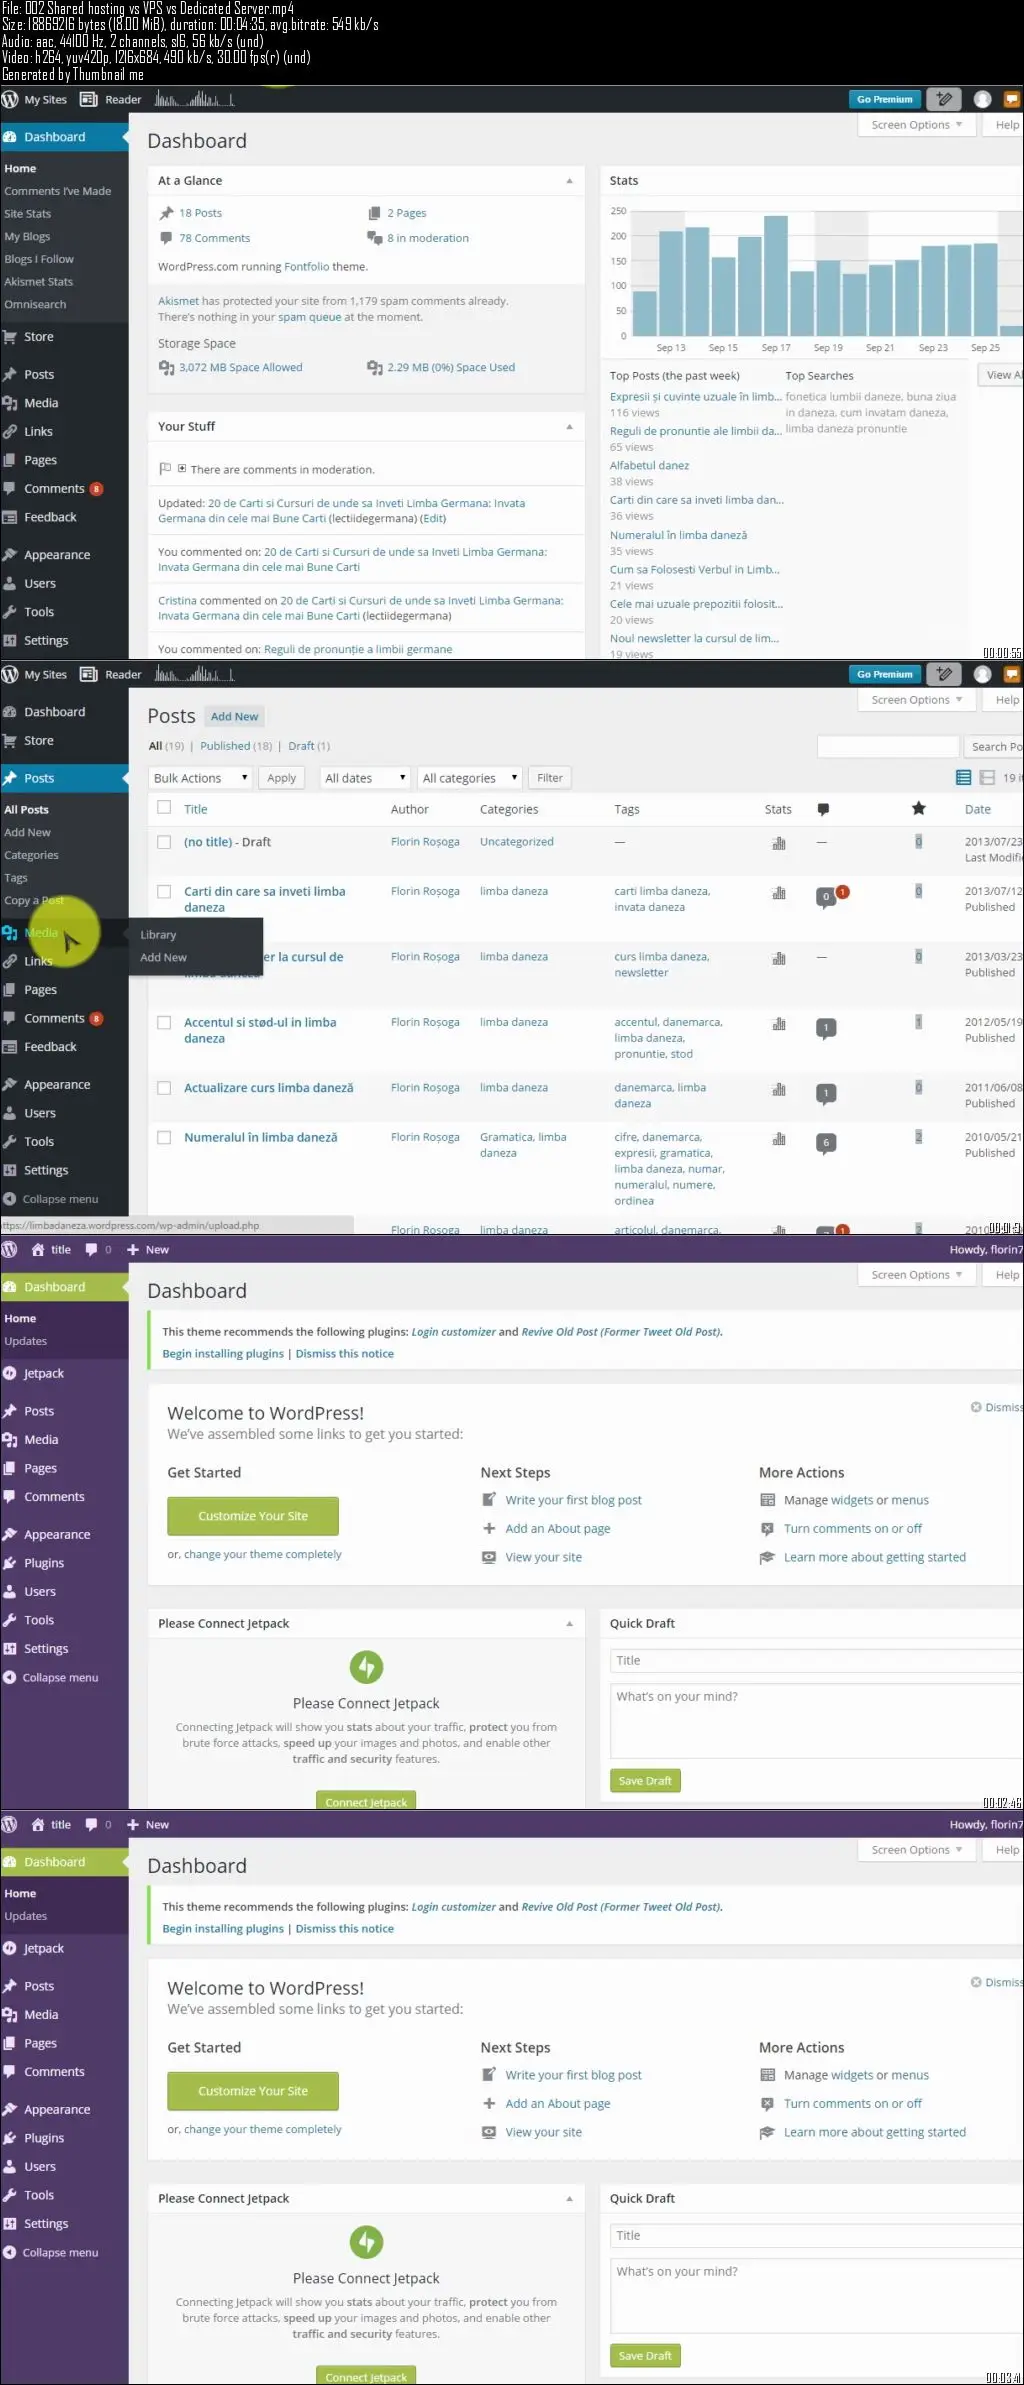This screenshot has height=2385, width=1024.
Task: Tick checkbox for 'Accentul si stød-ul in limba daneza'
Action: click(x=164, y=1022)
